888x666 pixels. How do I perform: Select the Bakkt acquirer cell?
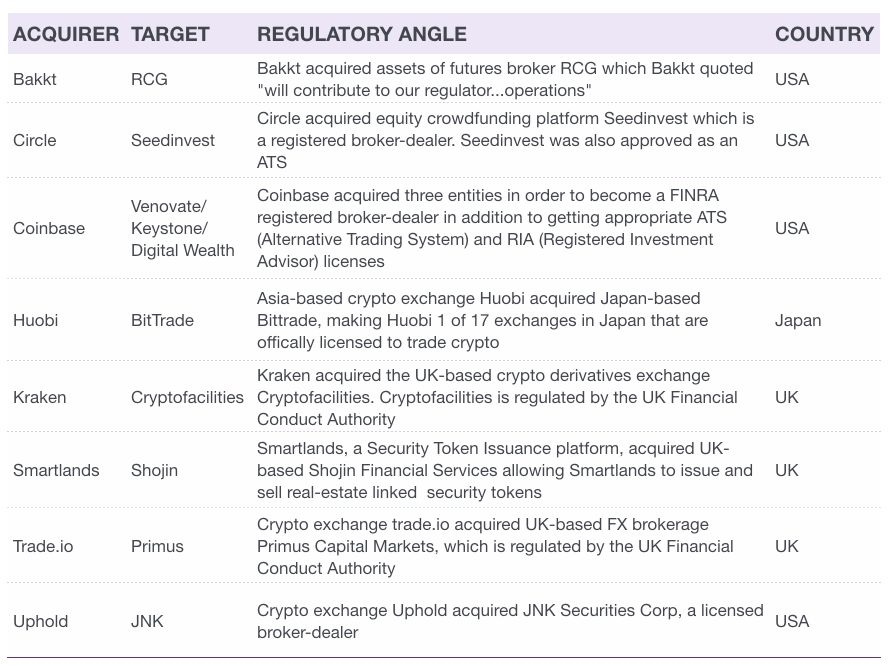[35, 79]
